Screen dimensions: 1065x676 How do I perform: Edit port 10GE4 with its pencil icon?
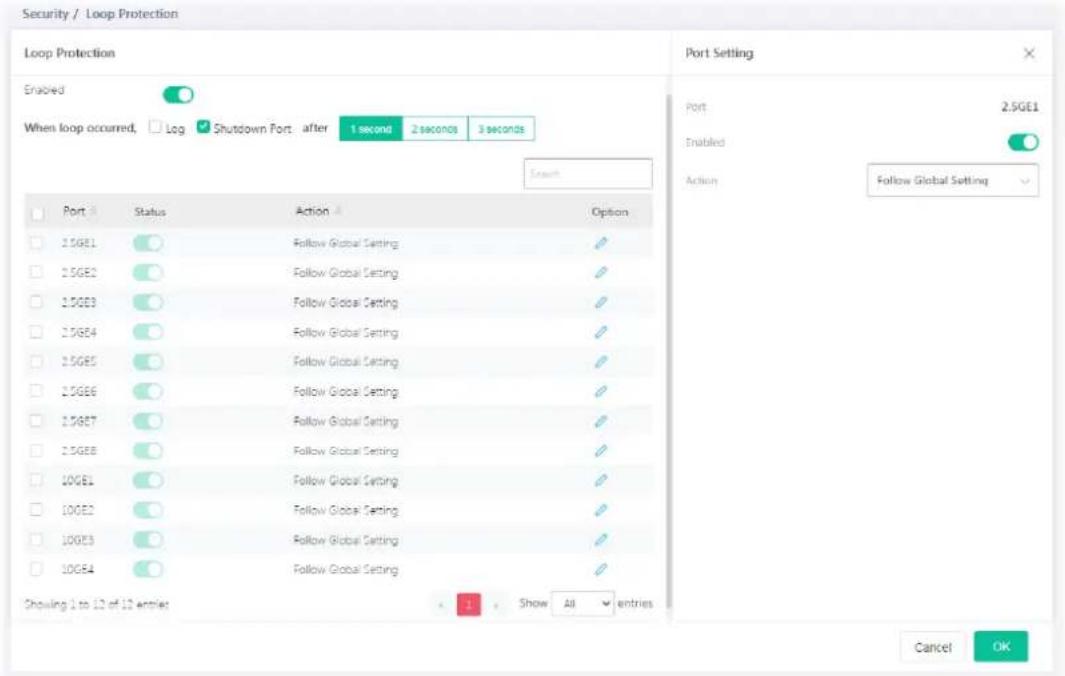point(600,569)
